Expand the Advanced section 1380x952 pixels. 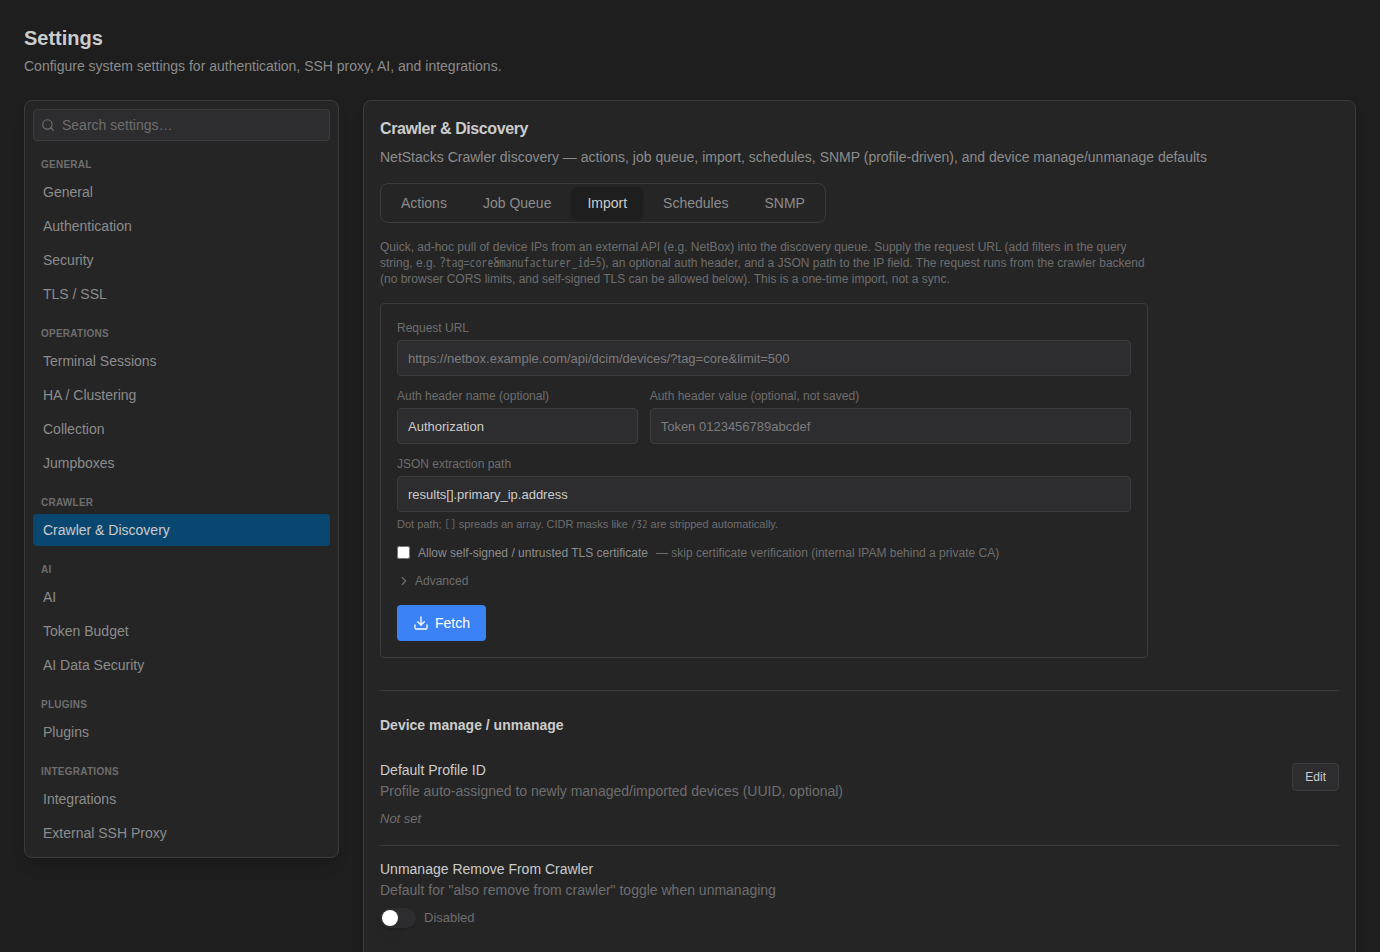pos(434,581)
